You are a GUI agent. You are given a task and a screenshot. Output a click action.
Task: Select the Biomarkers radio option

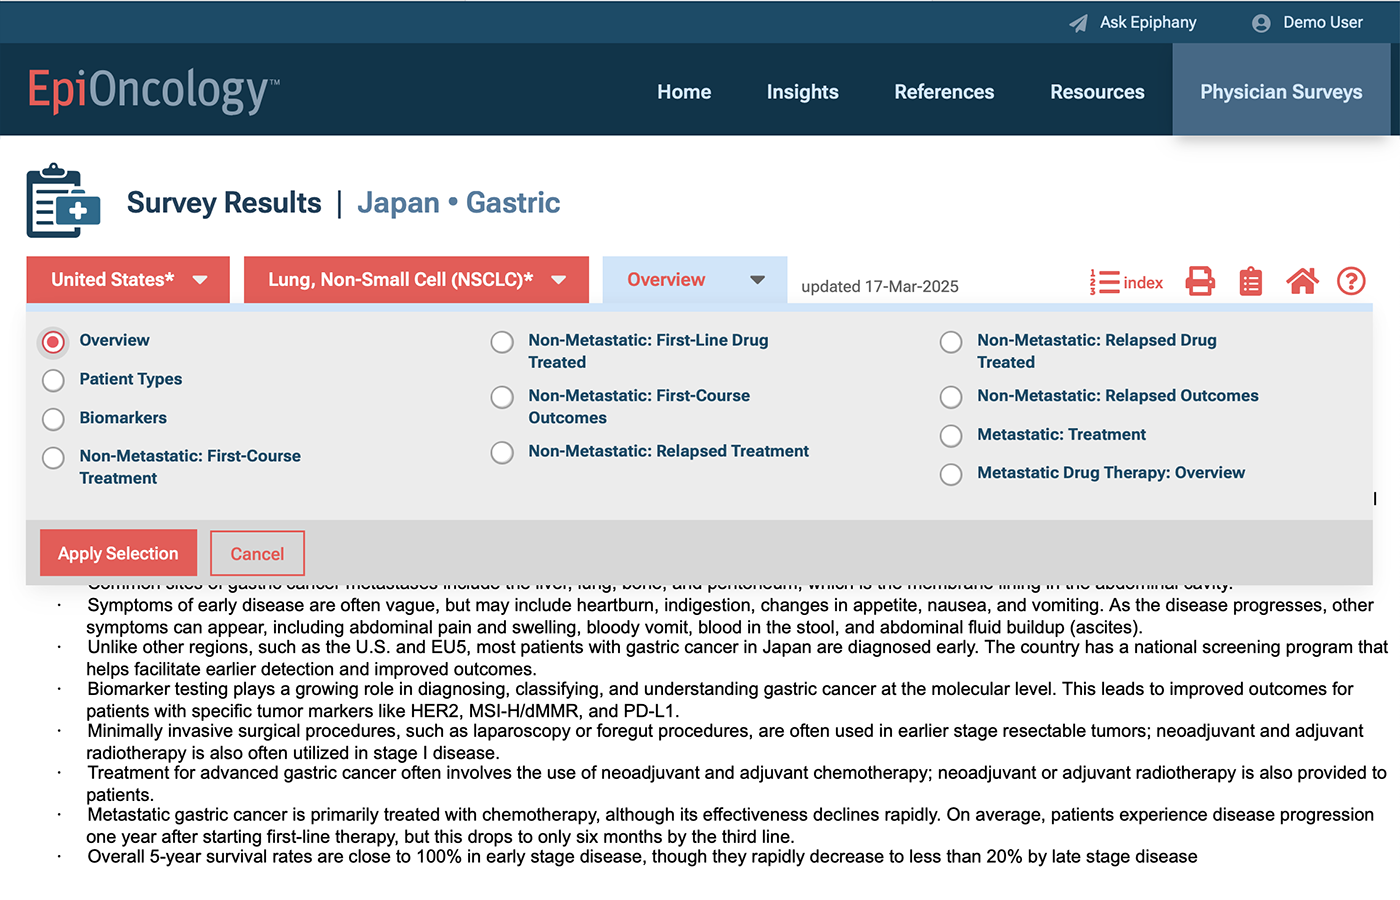pos(54,419)
